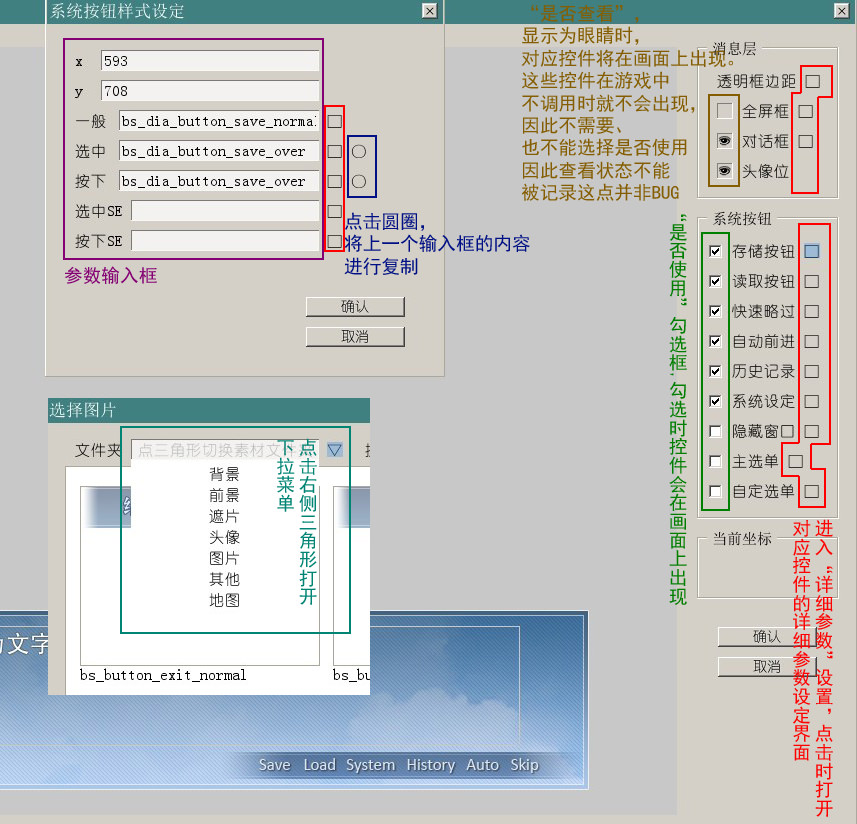The height and width of the screenshot is (824, 857).
Task: Uncheck the 自动前进 checkbox
Action: click(x=715, y=341)
